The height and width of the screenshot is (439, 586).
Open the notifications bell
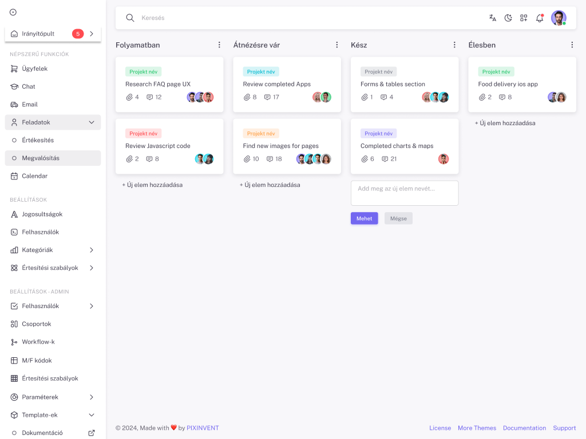coord(539,18)
